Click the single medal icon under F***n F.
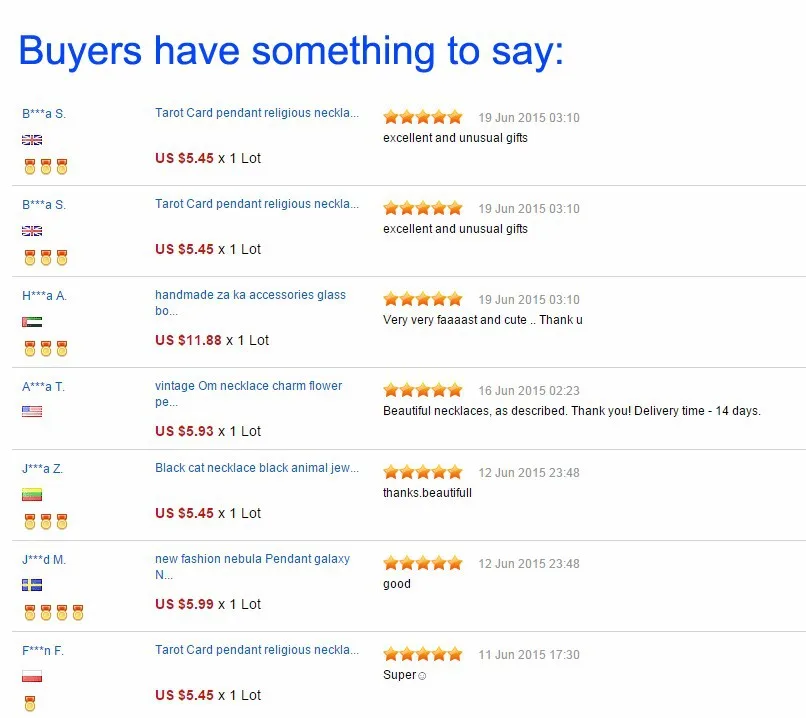The width and height of the screenshot is (806, 718). click(x=30, y=703)
